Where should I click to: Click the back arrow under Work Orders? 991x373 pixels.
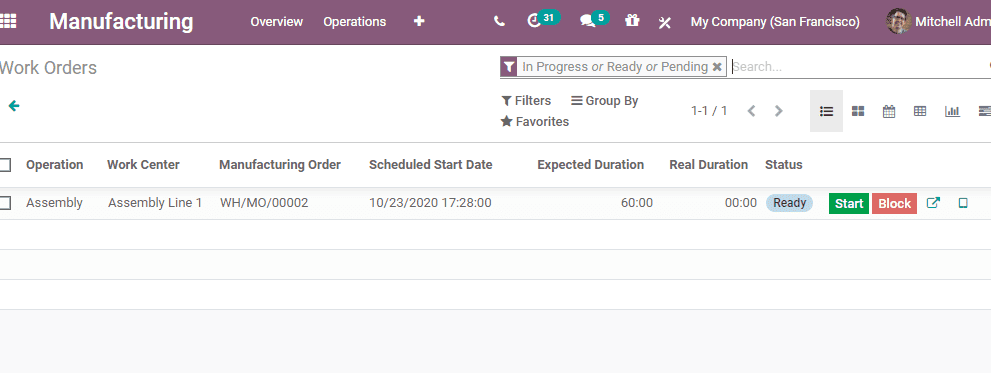14,106
